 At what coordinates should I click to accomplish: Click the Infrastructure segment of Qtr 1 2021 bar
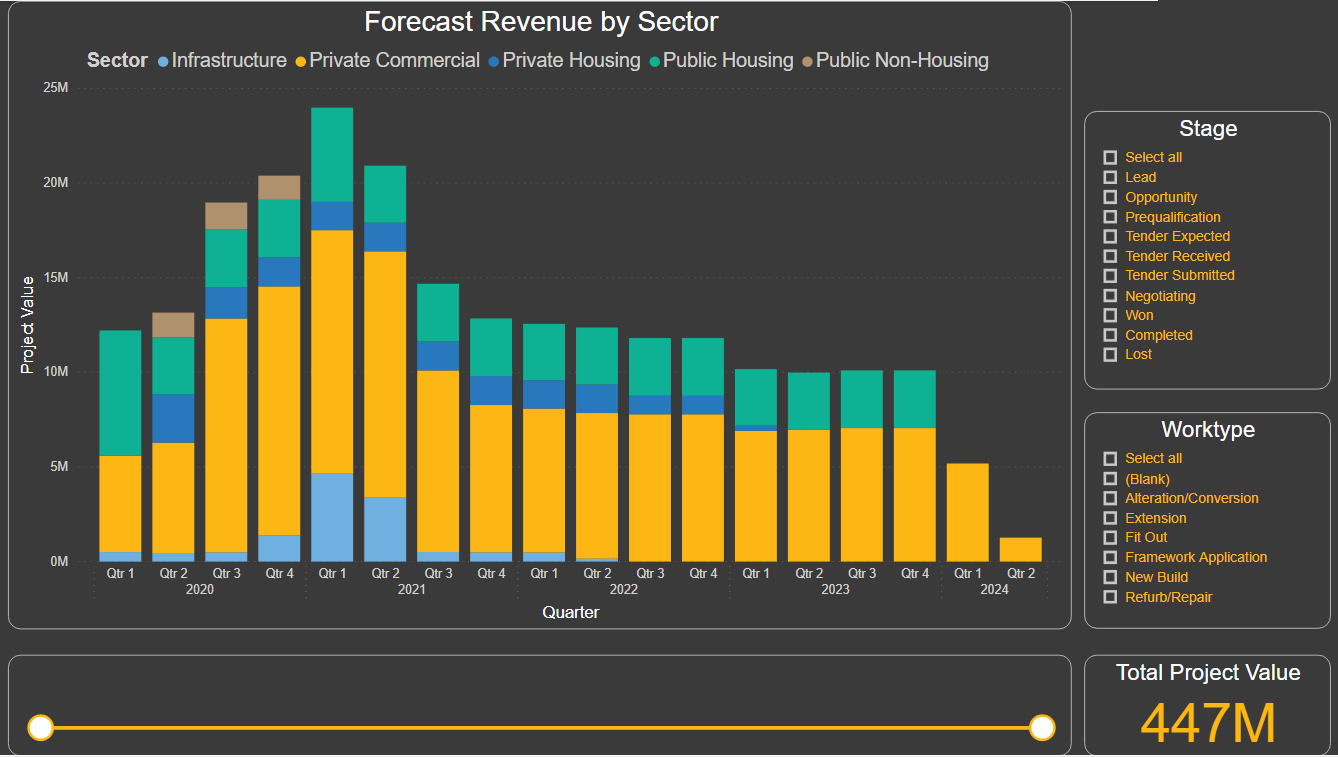(332, 517)
